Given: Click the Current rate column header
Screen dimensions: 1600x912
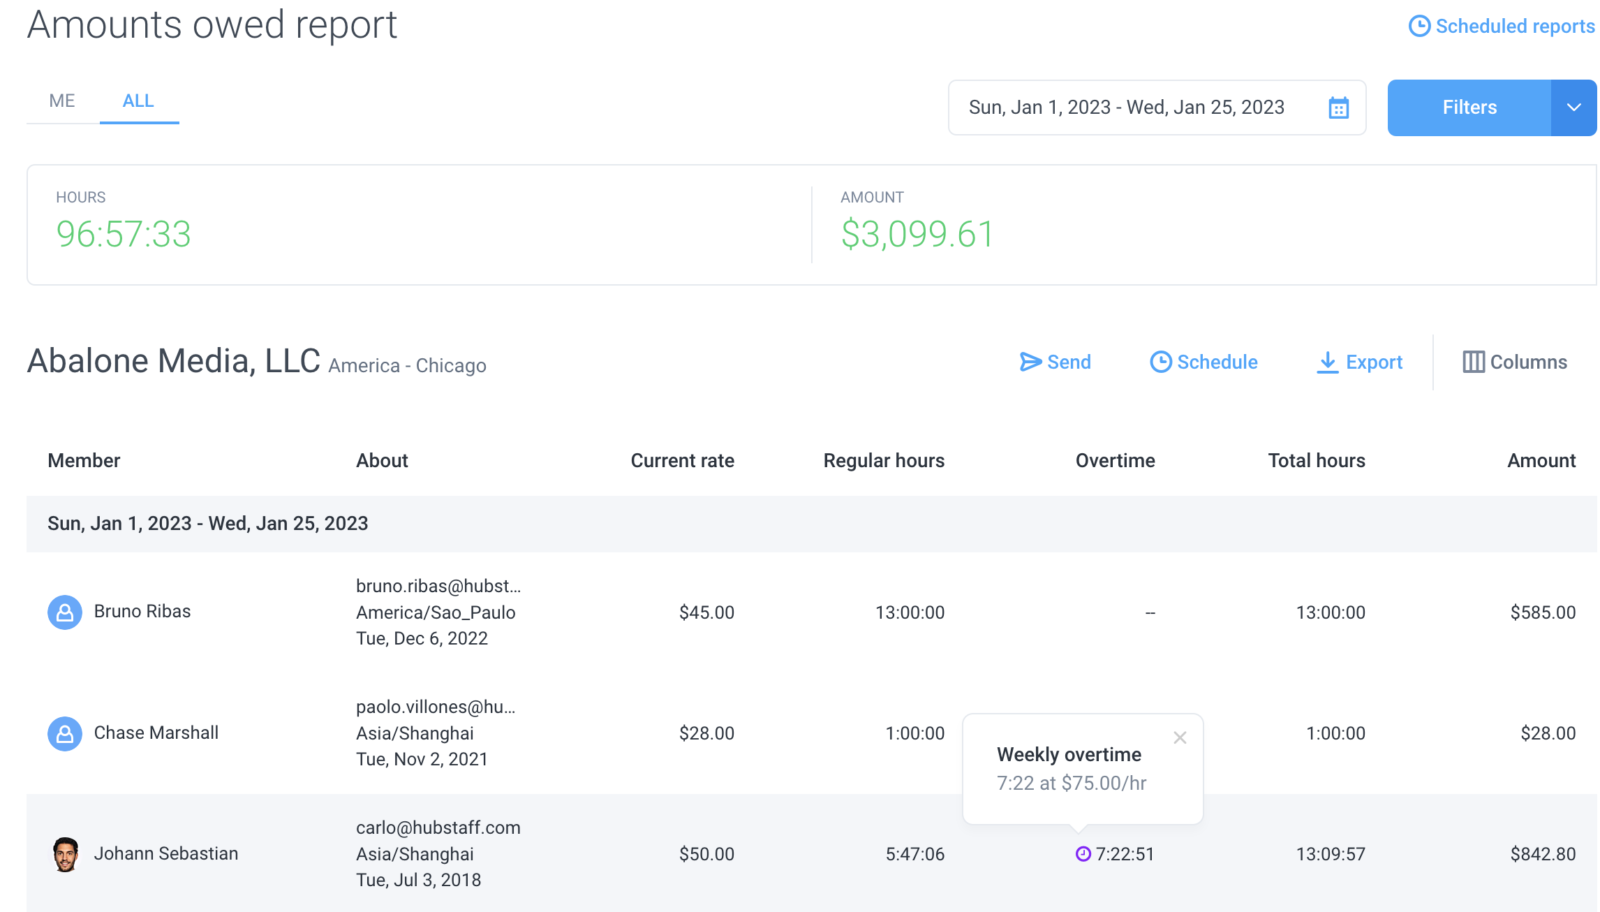Looking at the screenshot, I should click(682, 461).
